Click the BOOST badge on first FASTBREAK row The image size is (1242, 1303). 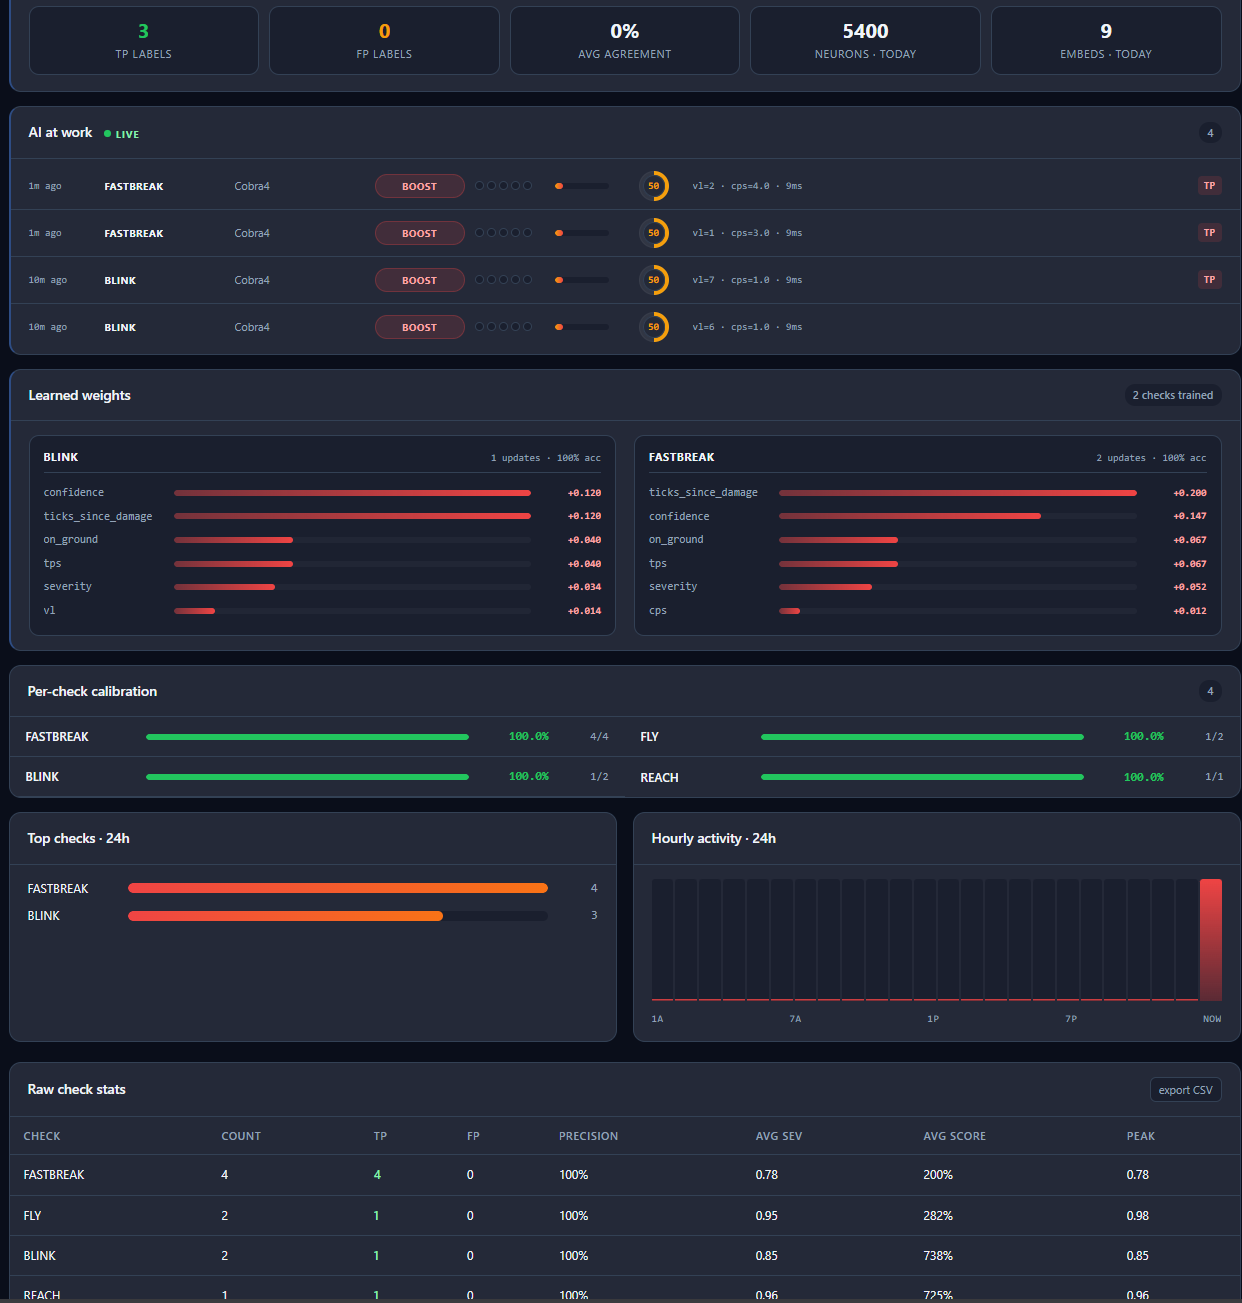(419, 186)
